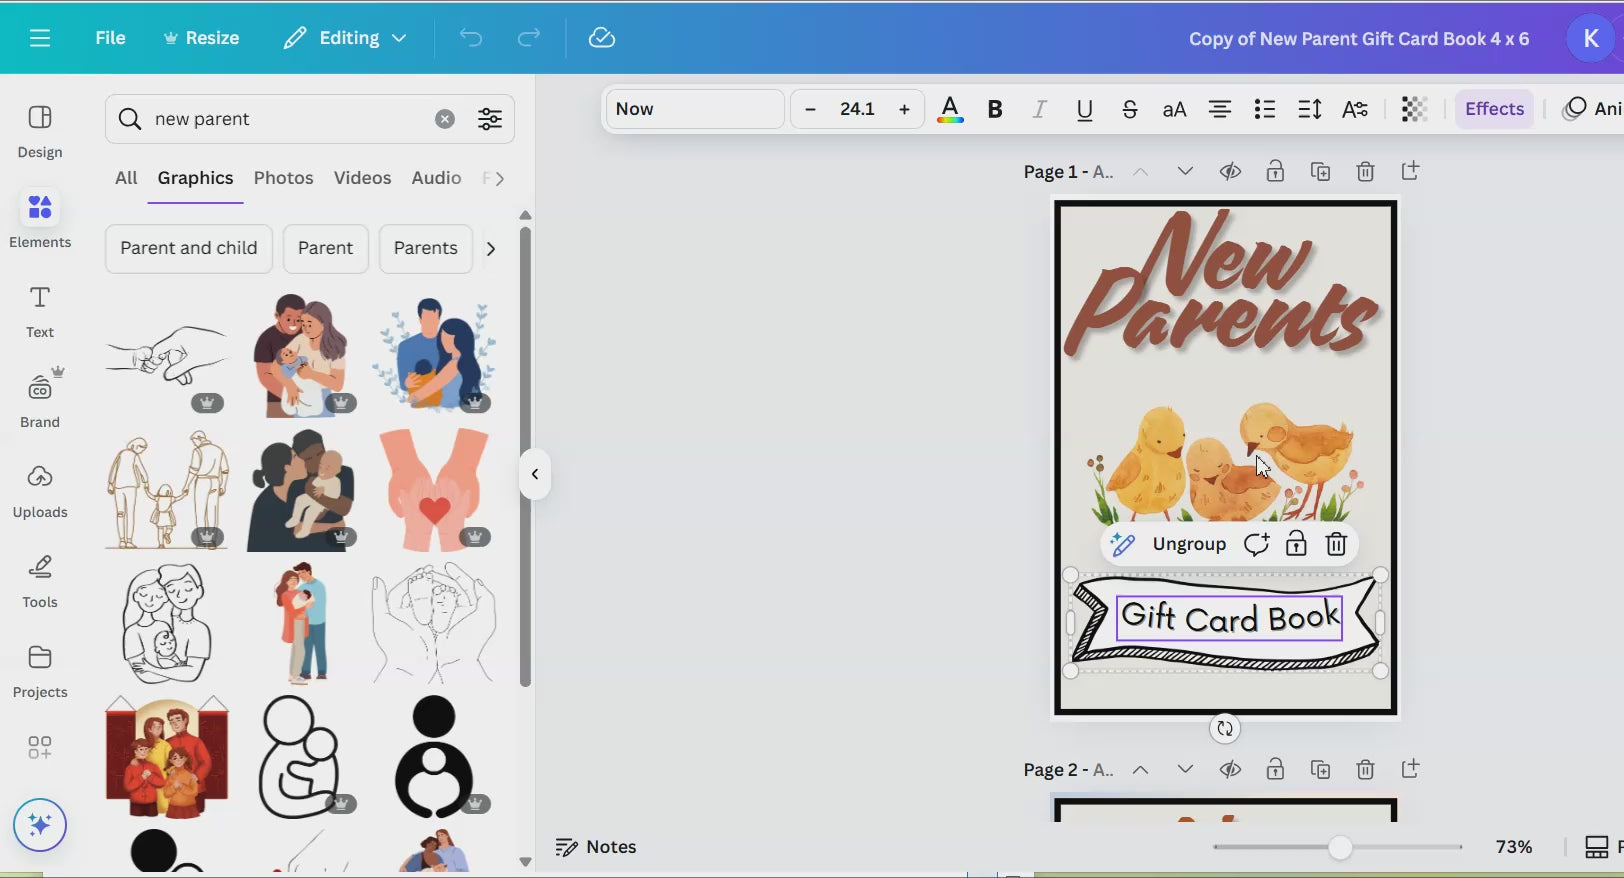This screenshot has height=878, width=1624.
Task: Show more search category tabs
Action: click(x=499, y=178)
